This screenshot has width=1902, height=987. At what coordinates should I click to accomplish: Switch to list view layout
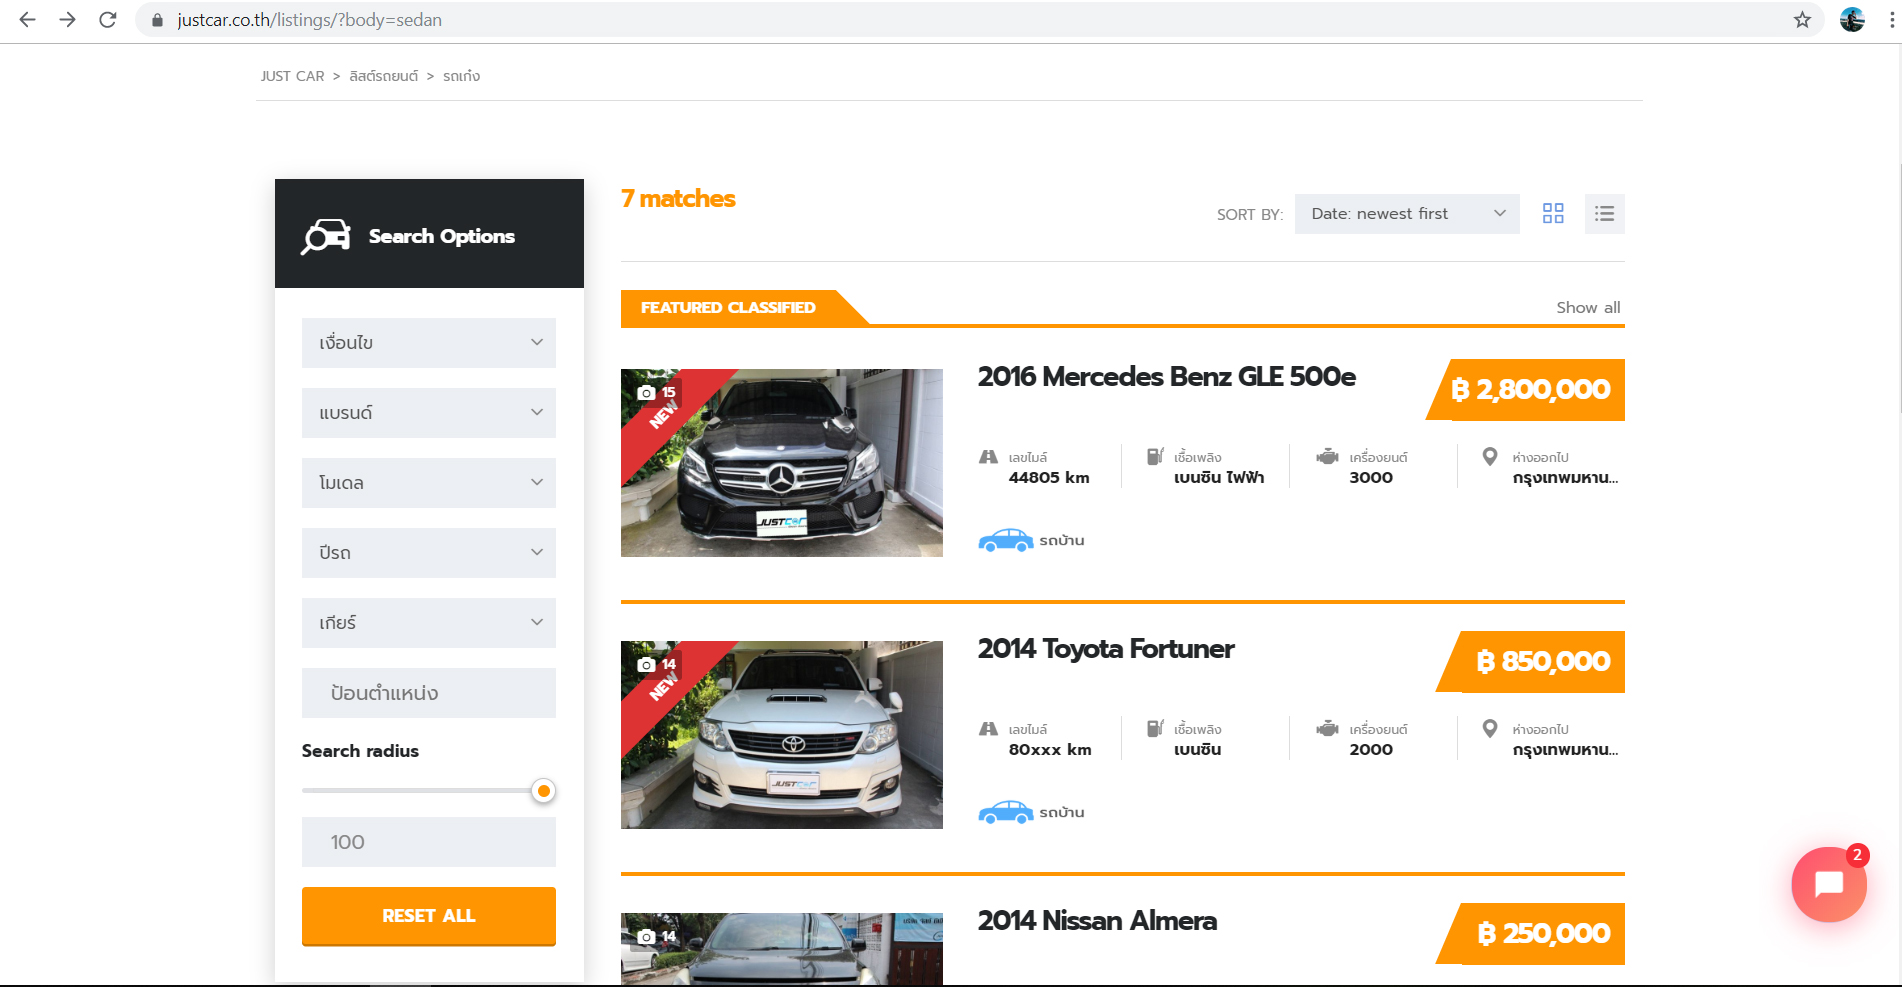(x=1605, y=214)
